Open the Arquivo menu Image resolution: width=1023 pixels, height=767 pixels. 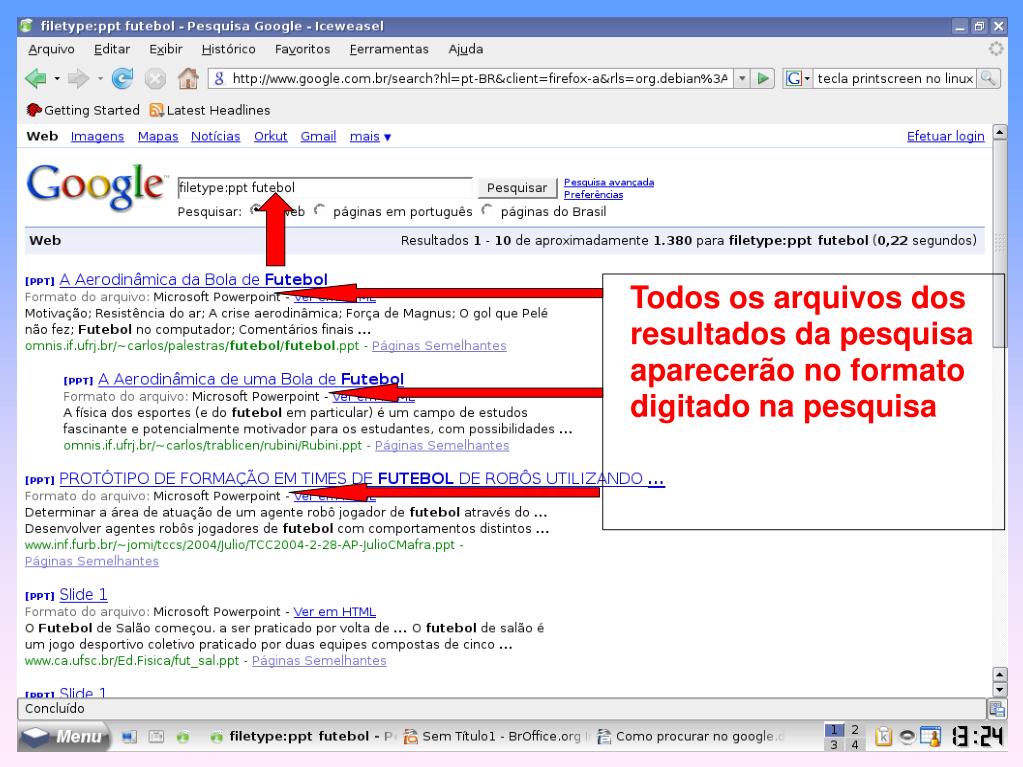52,49
